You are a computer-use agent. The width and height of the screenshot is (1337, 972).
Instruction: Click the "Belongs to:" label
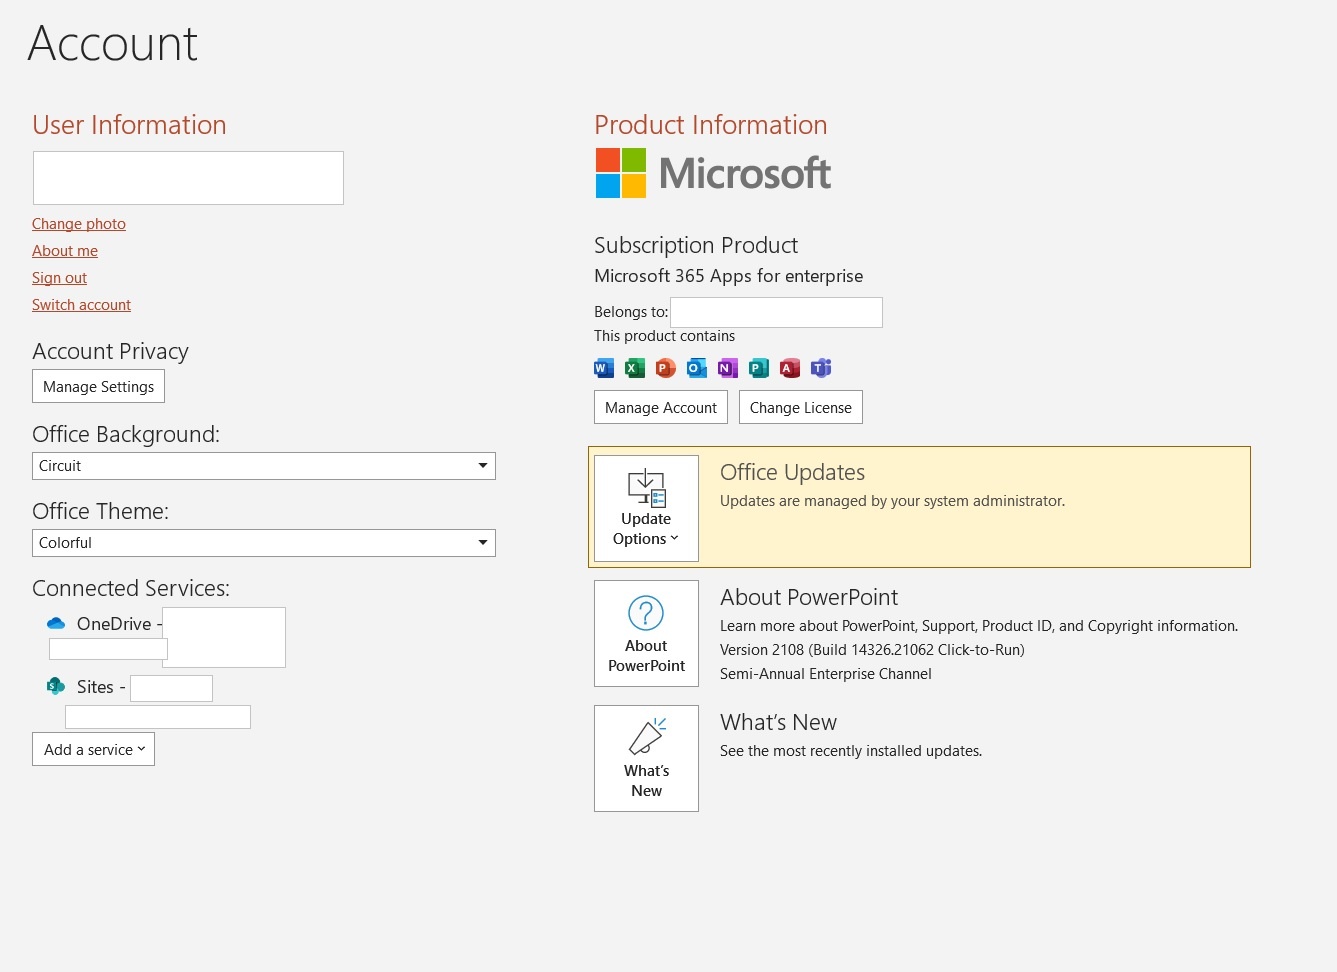[631, 312]
